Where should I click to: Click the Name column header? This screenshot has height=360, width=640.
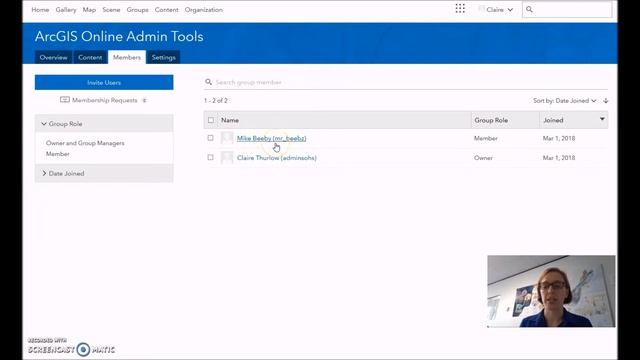(x=230, y=120)
